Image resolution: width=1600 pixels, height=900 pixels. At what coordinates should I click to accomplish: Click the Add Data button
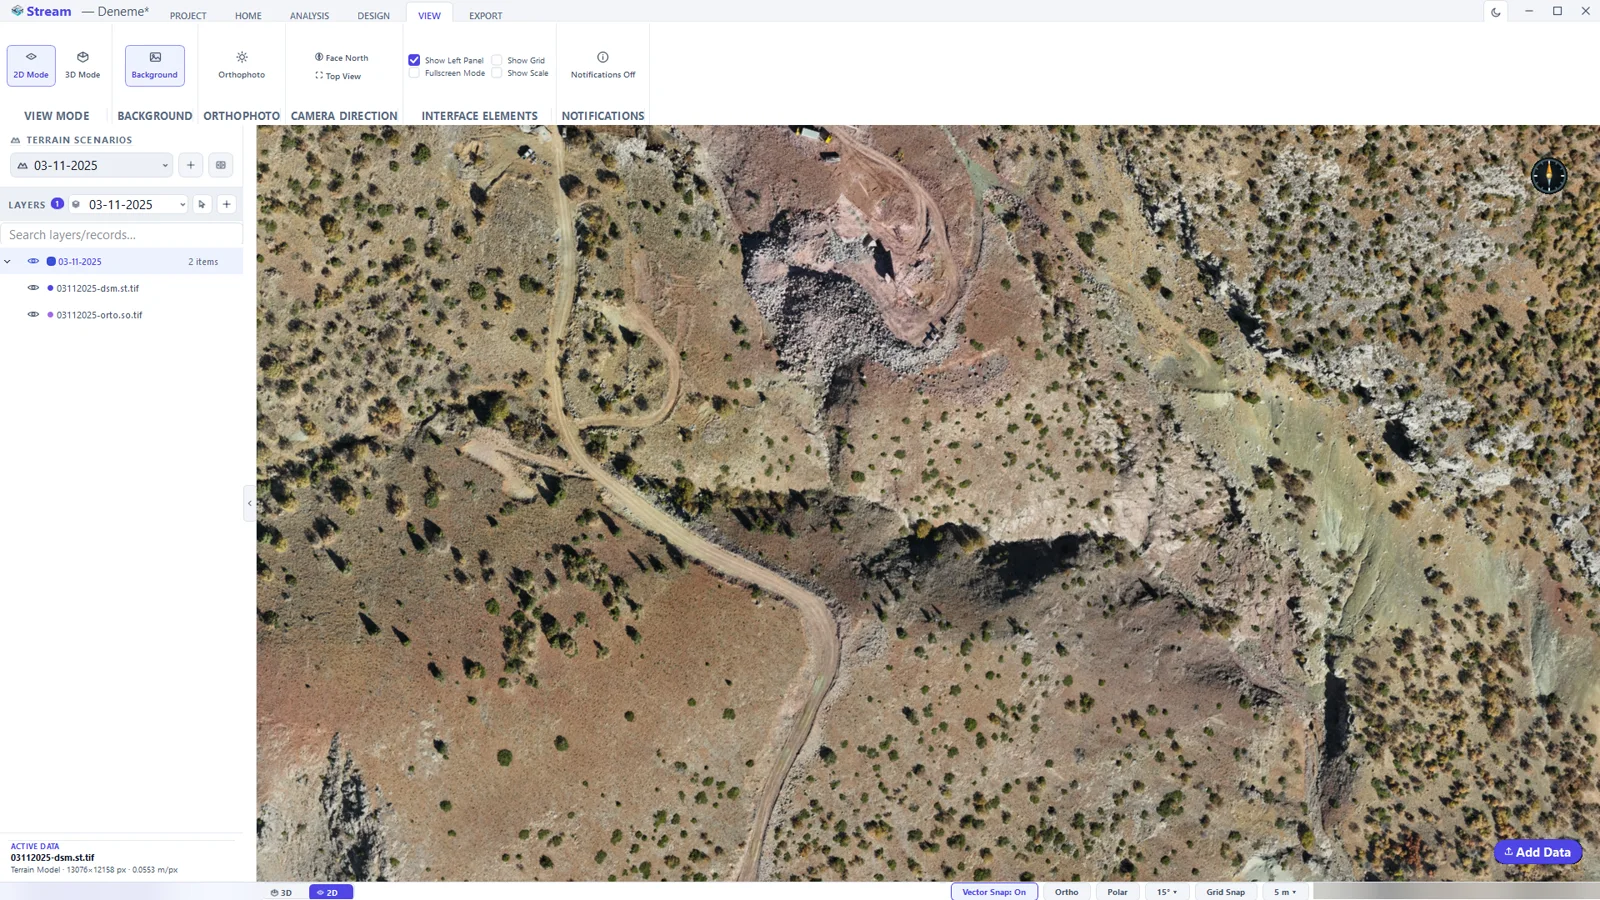pos(1538,852)
